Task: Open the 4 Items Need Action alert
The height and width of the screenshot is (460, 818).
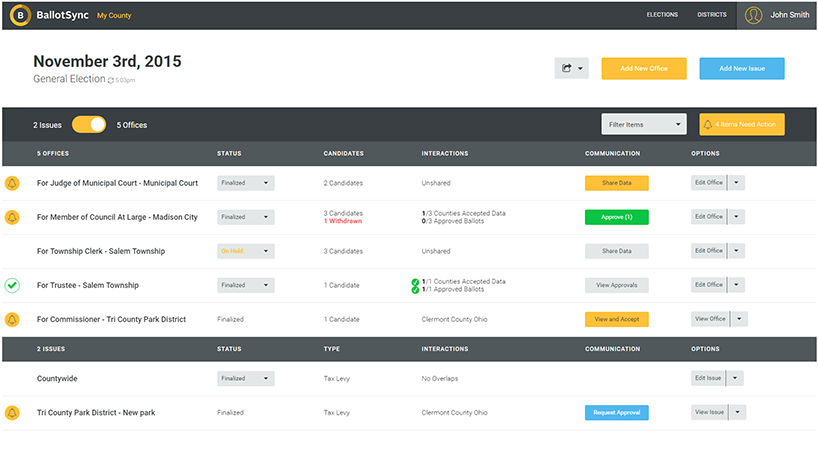Action: coord(741,124)
